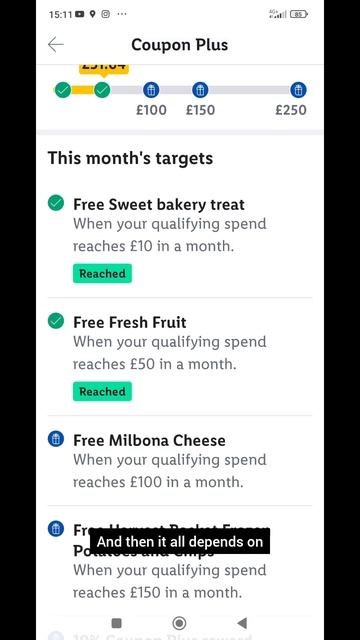The image size is (360, 640).
Task: Tap the Android recent apps square
Action: tap(116, 623)
